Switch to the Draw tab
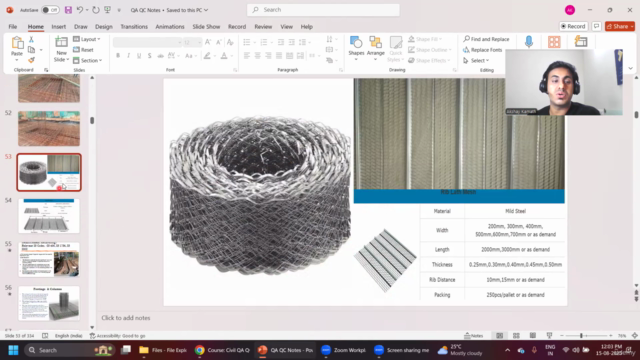640x360 pixels. pyautogui.click(x=81, y=27)
